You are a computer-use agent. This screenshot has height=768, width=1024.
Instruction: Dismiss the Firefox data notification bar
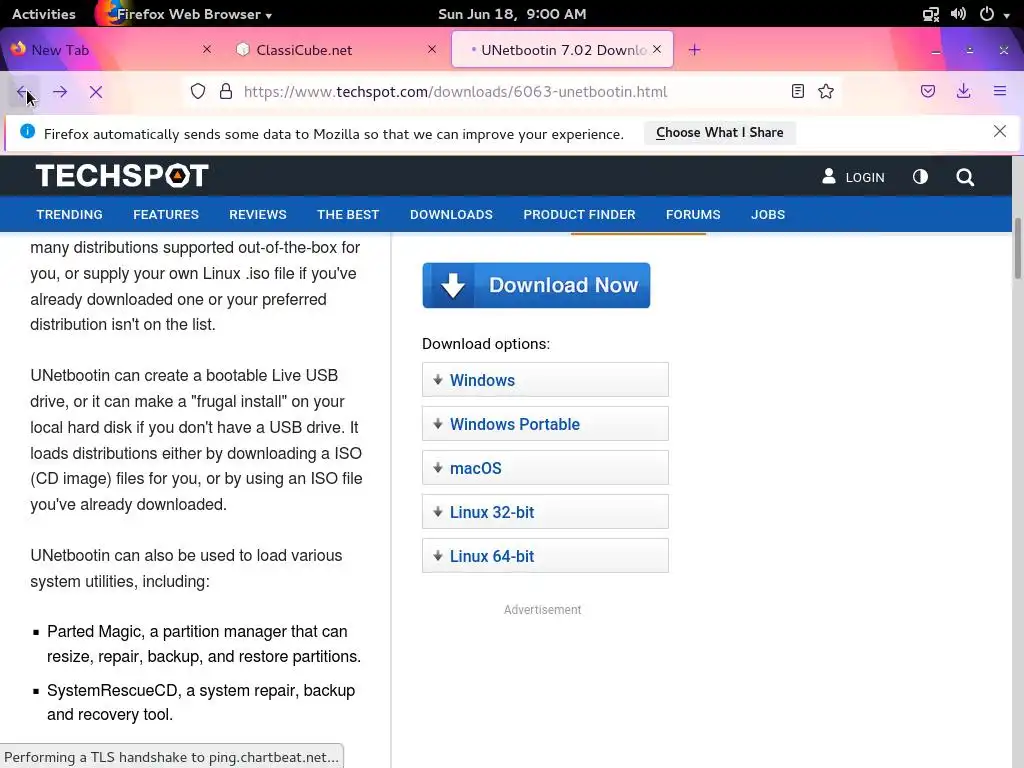[1000, 131]
